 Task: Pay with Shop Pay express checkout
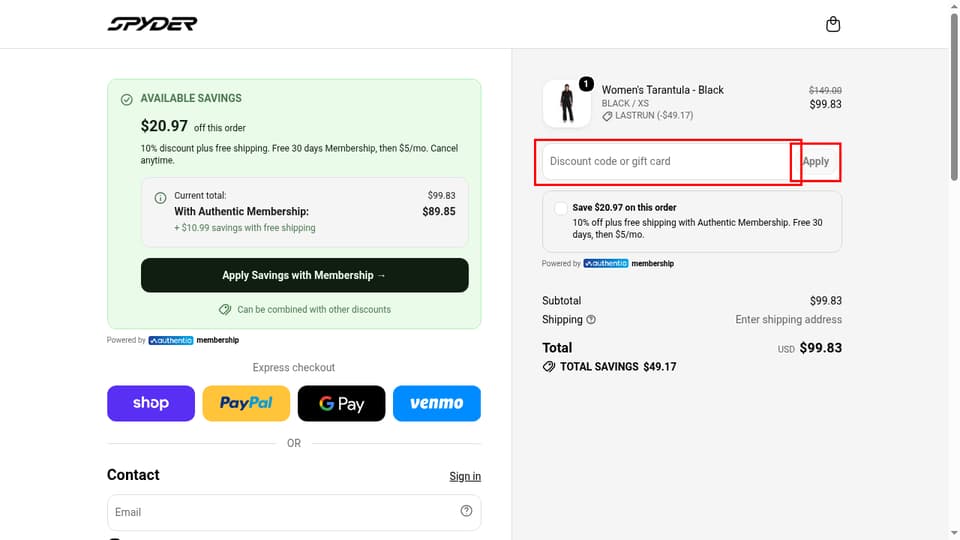pyautogui.click(x=151, y=403)
